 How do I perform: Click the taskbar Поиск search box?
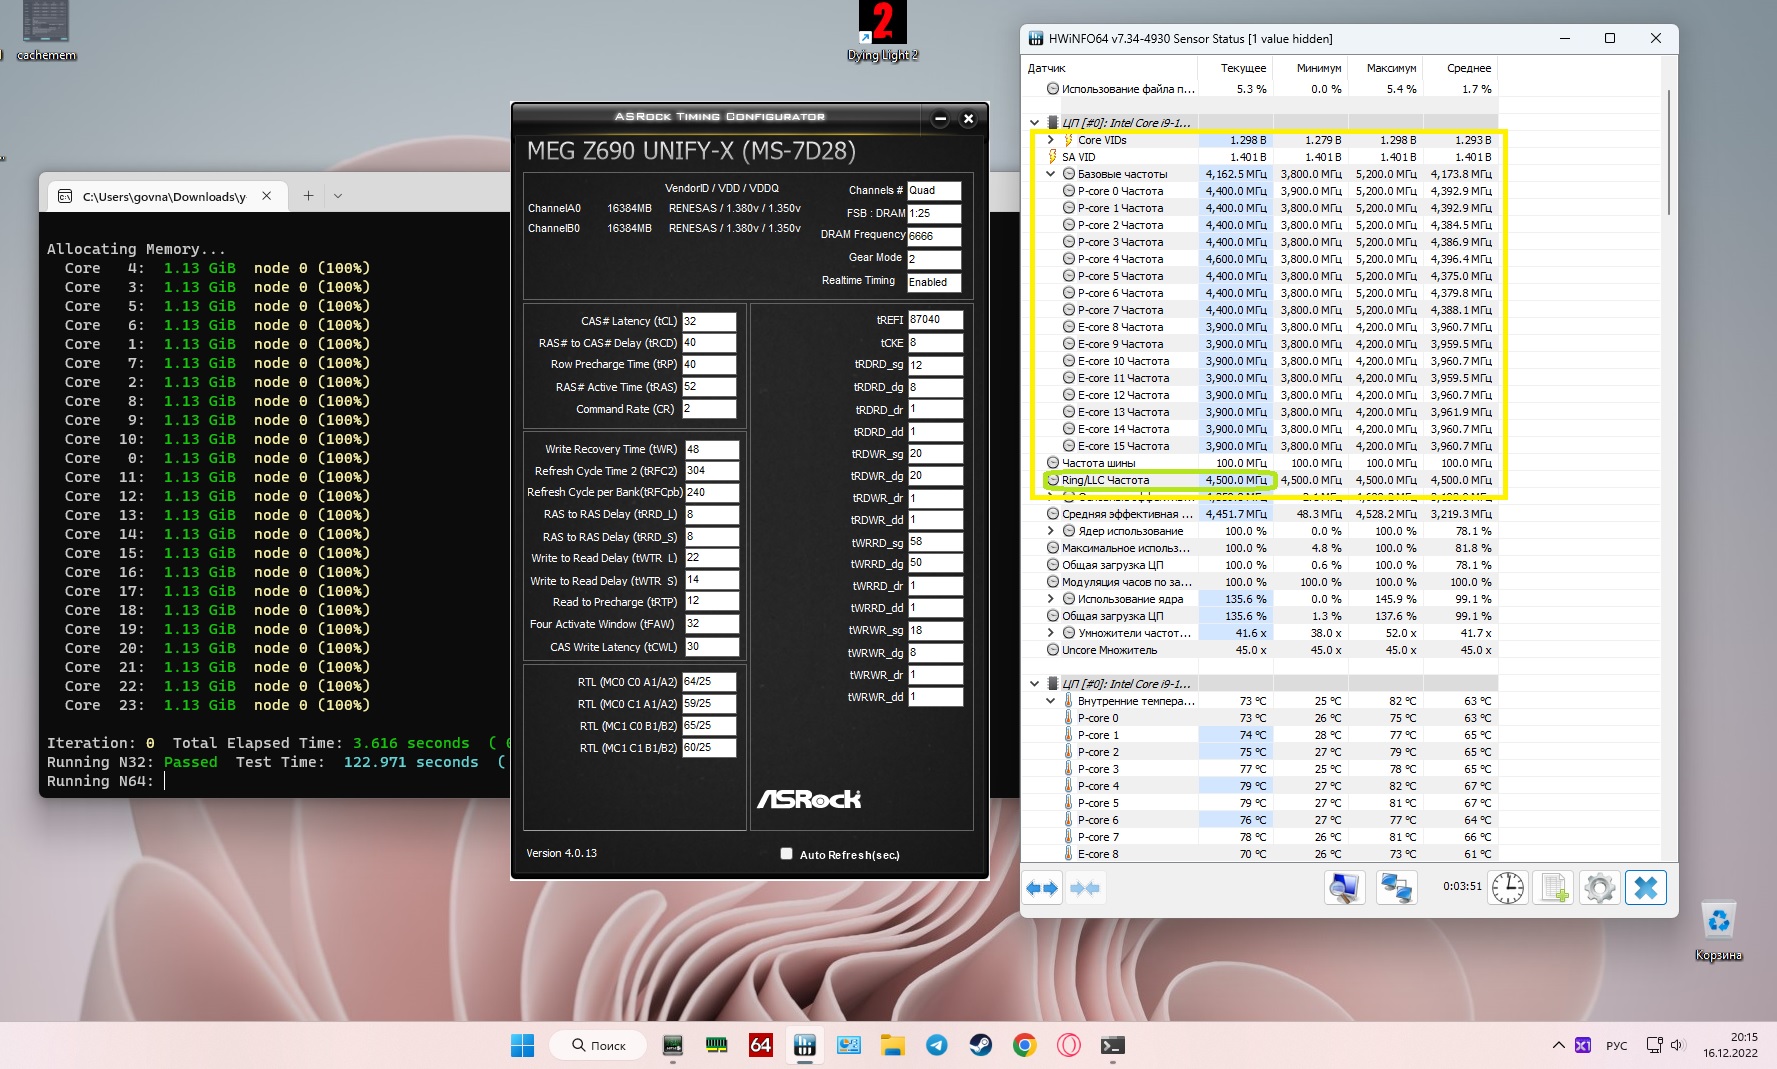(x=600, y=1046)
